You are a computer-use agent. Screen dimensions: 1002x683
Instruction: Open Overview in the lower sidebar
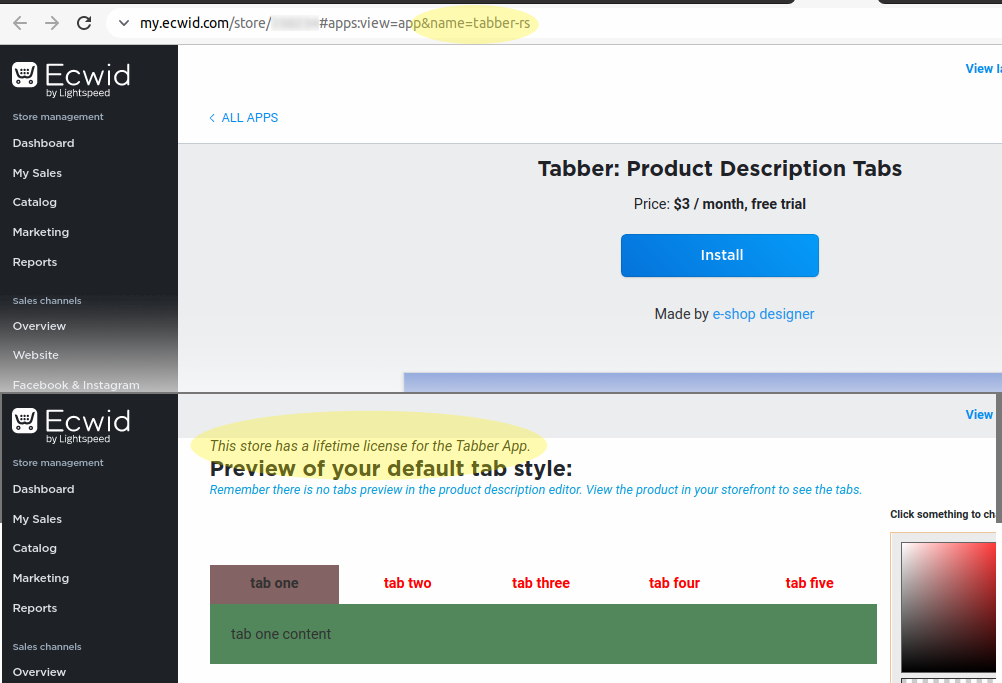(39, 672)
